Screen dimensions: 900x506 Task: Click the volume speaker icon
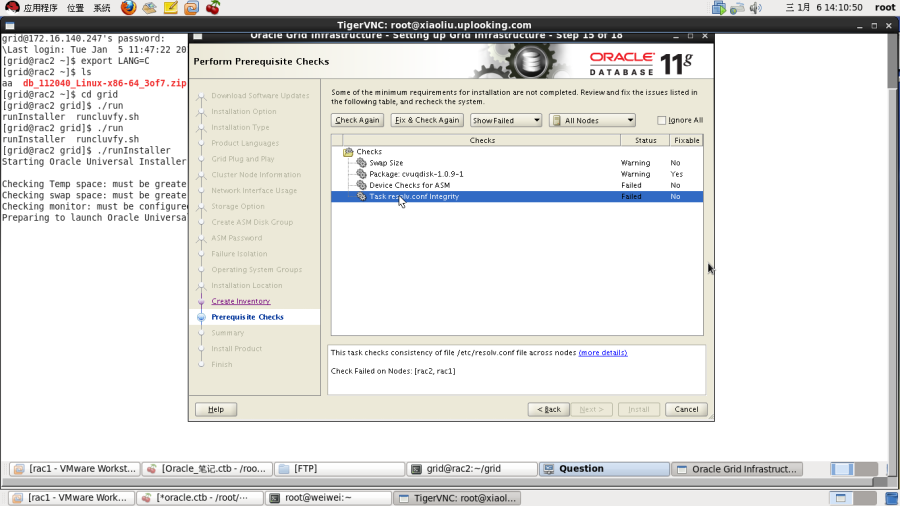coord(755,7)
